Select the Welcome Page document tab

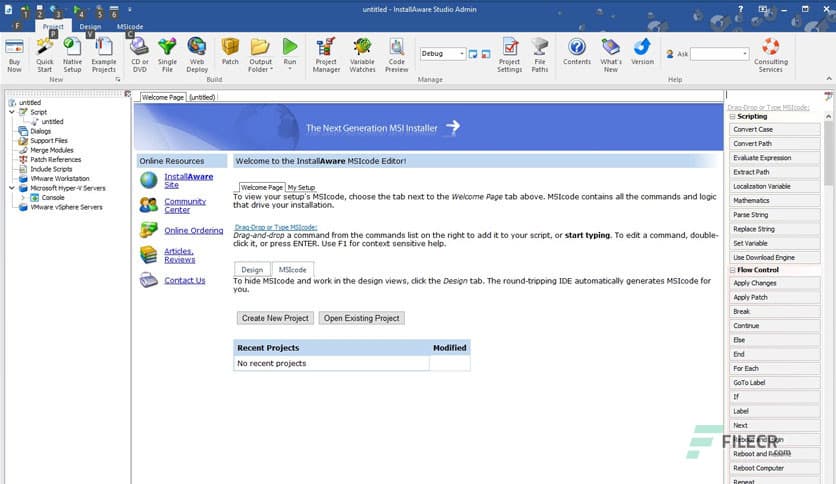point(163,97)
